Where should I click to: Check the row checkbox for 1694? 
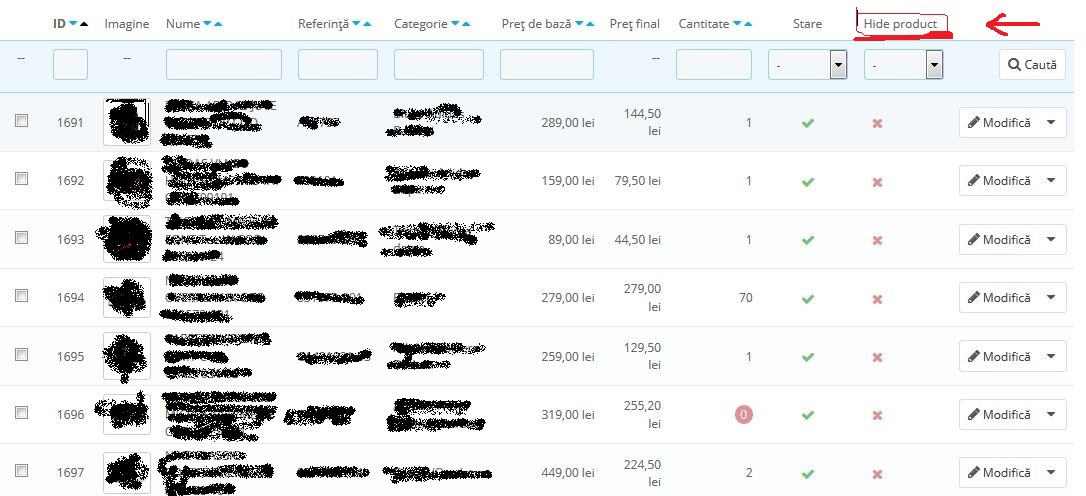point(21,296)
